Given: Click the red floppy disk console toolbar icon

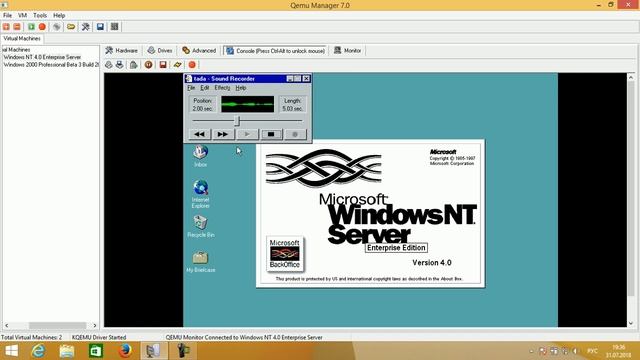Looking at the screenshot, I should click(163, 64).
